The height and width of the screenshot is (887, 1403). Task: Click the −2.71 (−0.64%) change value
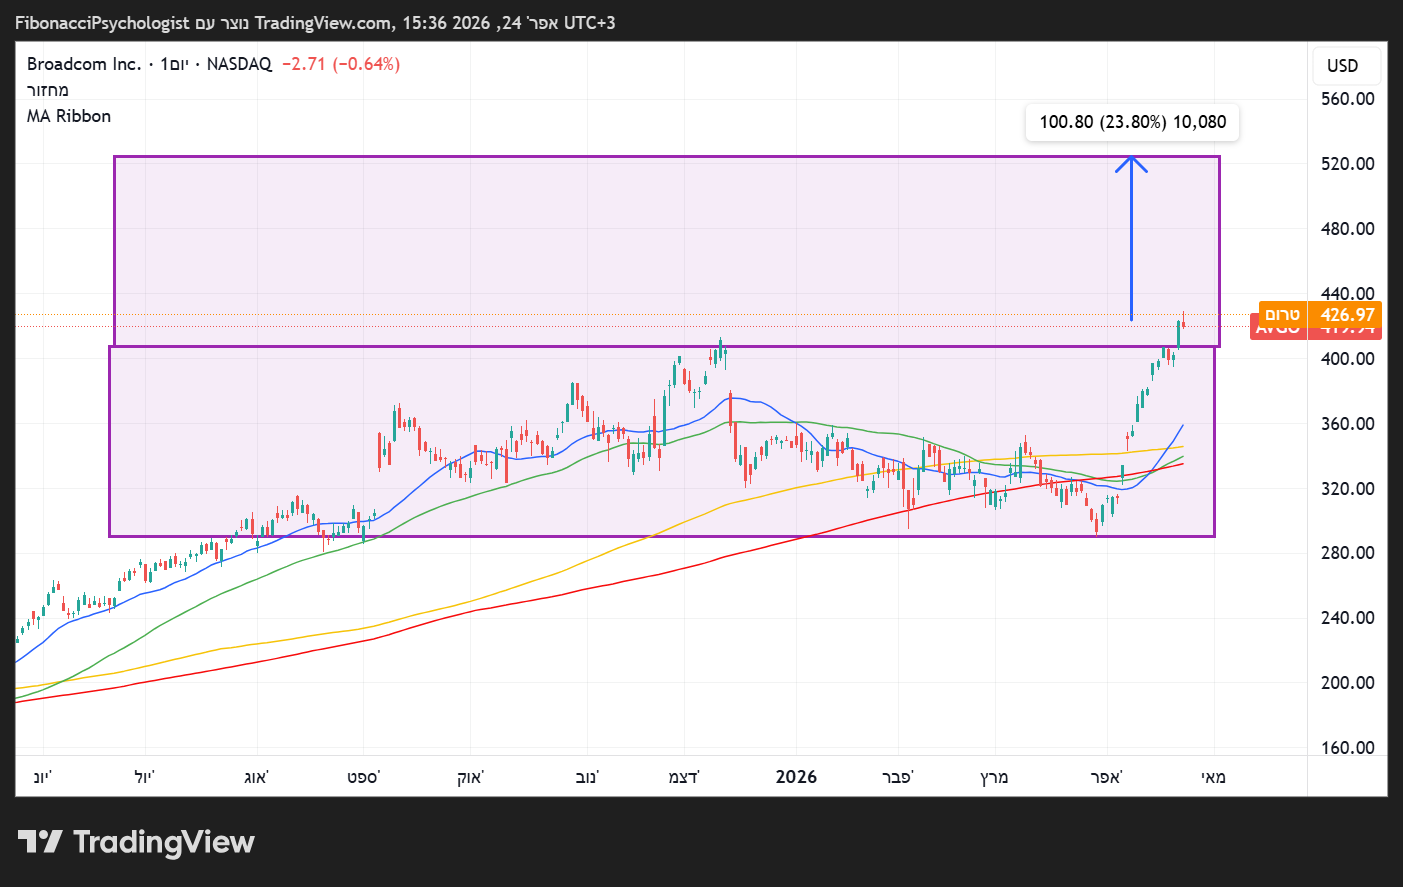click(x=341, y=64)
